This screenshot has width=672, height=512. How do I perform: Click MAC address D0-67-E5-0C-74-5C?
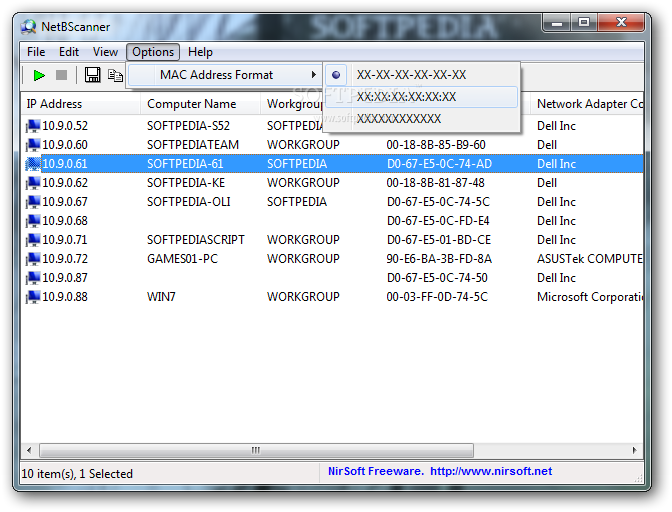(438, 202)
